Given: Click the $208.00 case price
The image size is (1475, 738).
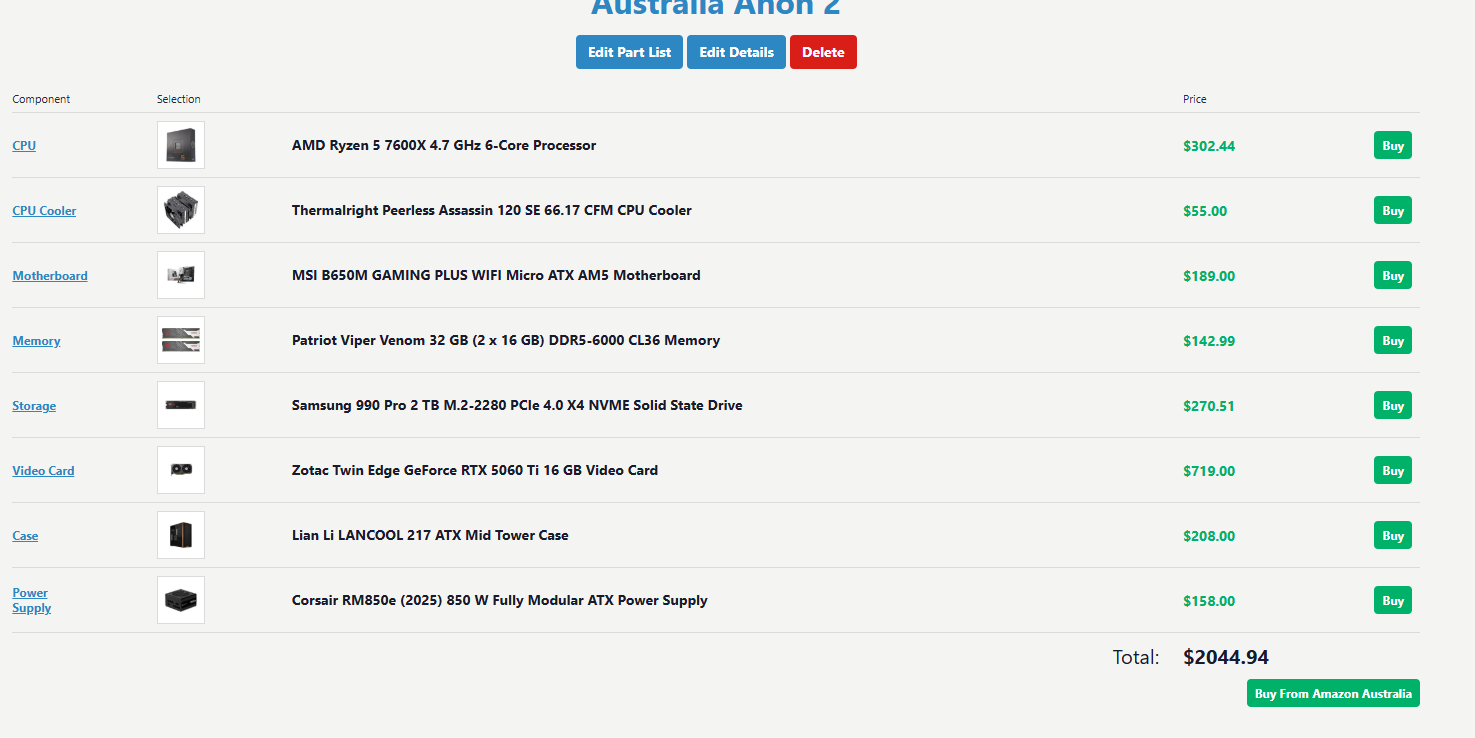Looking at the screenshot, I should point(1209,536).
